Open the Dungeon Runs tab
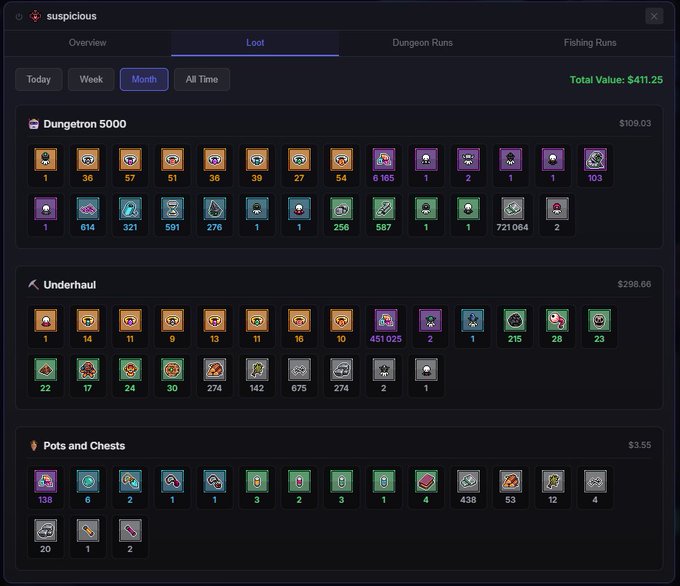The width and height of the screenshot is (680, 586). [x=422, y=43]
